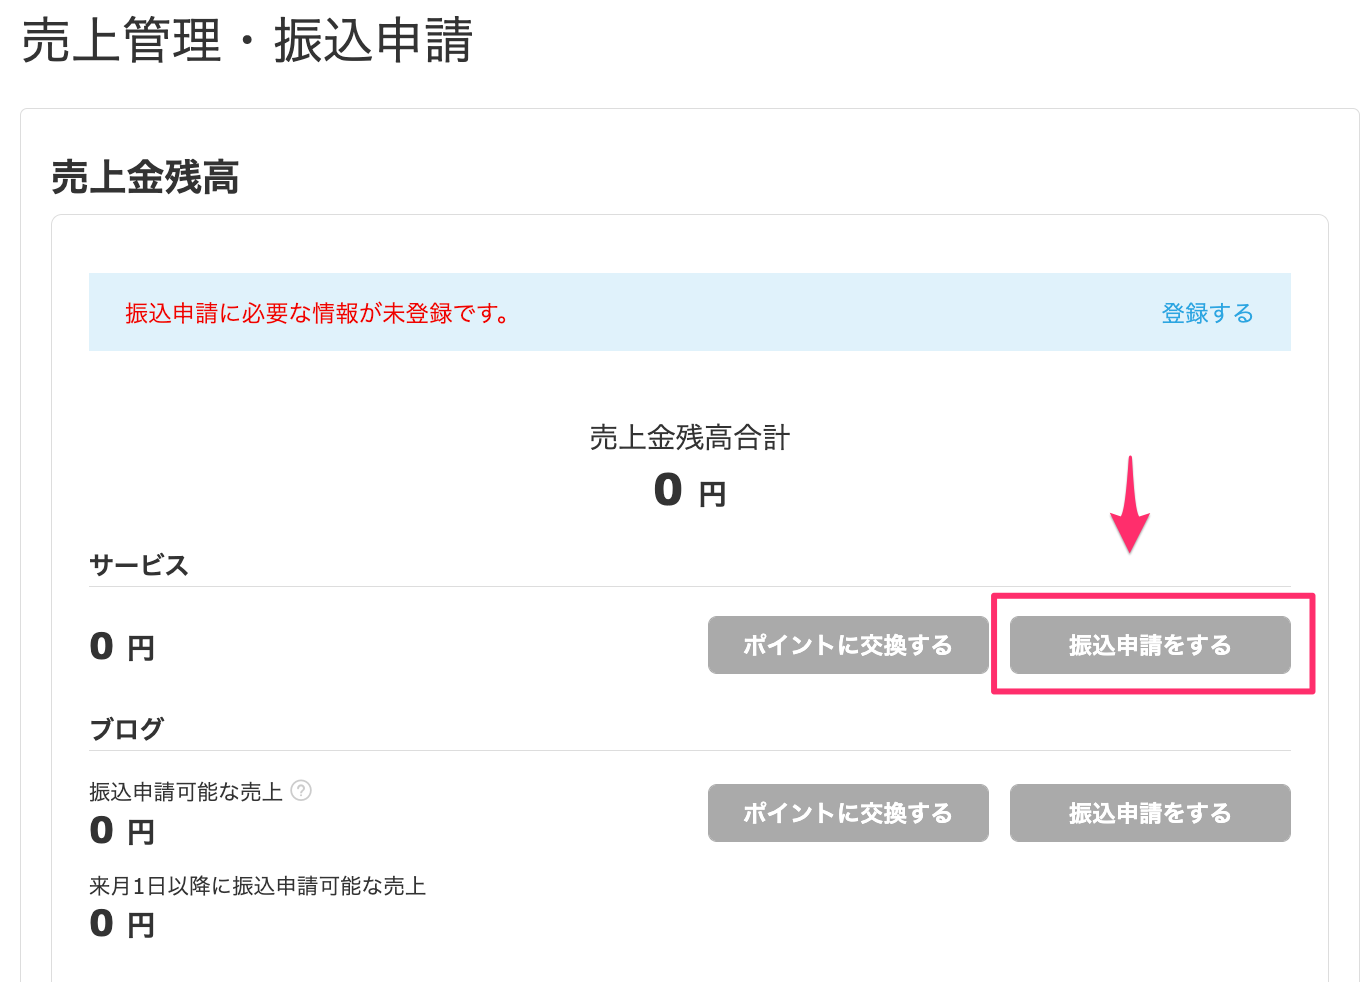Click the 振込申請可能な売上 label
The width and height of the screenshot is (1372, 982).
(186, 792)
